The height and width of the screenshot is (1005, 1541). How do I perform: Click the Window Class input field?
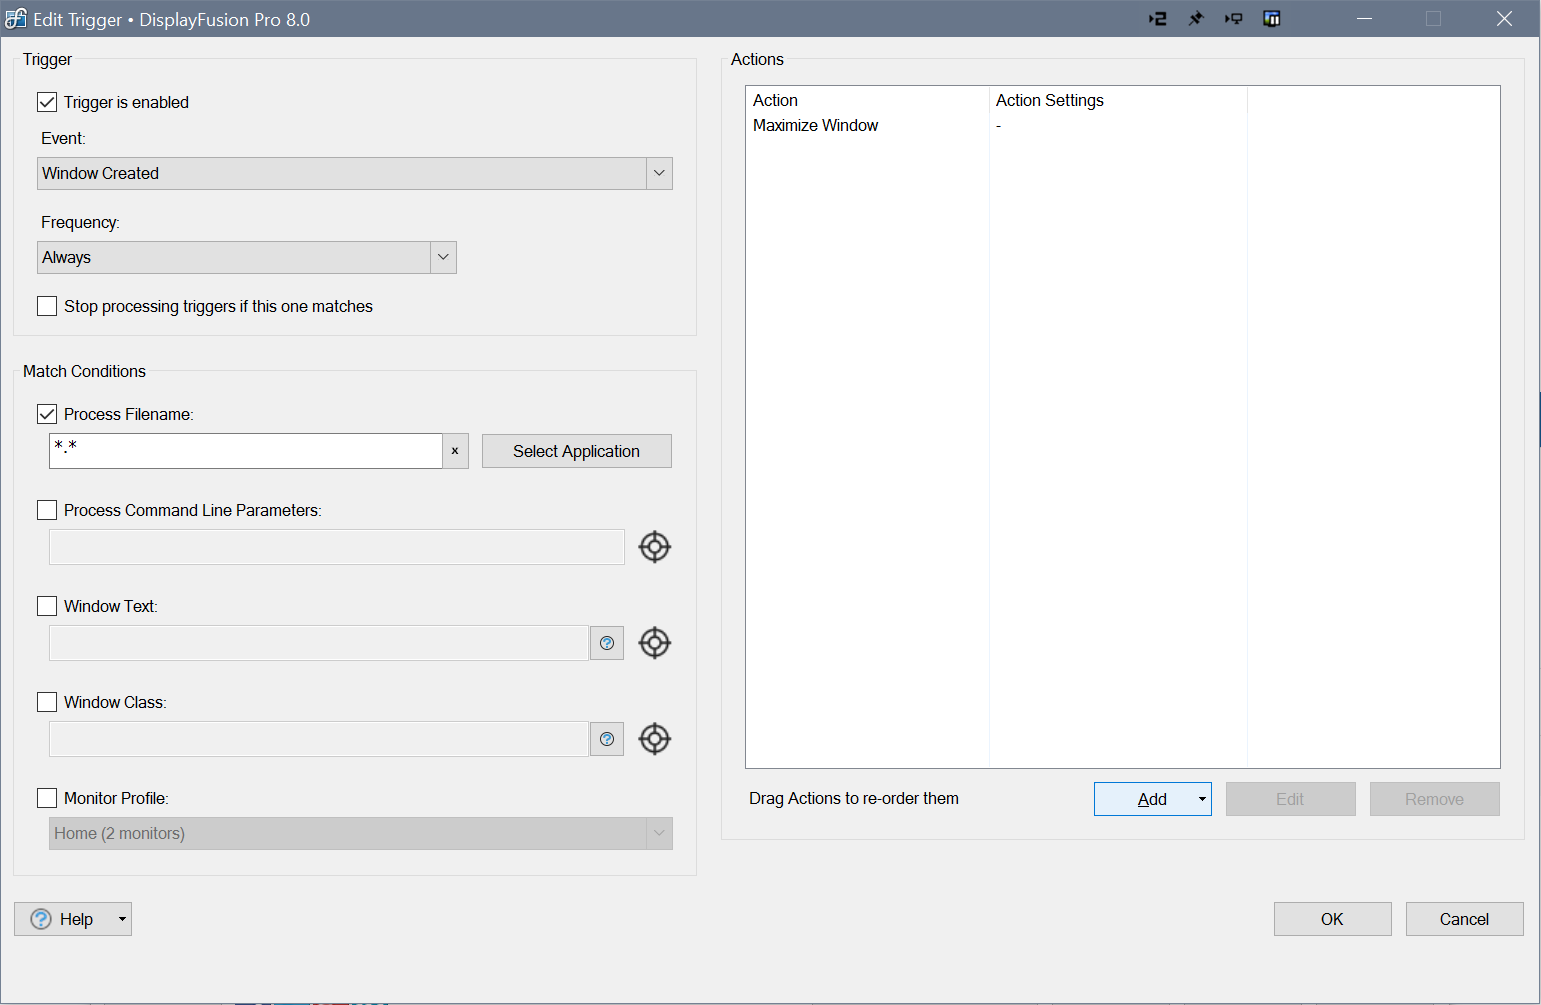point(319,739)
